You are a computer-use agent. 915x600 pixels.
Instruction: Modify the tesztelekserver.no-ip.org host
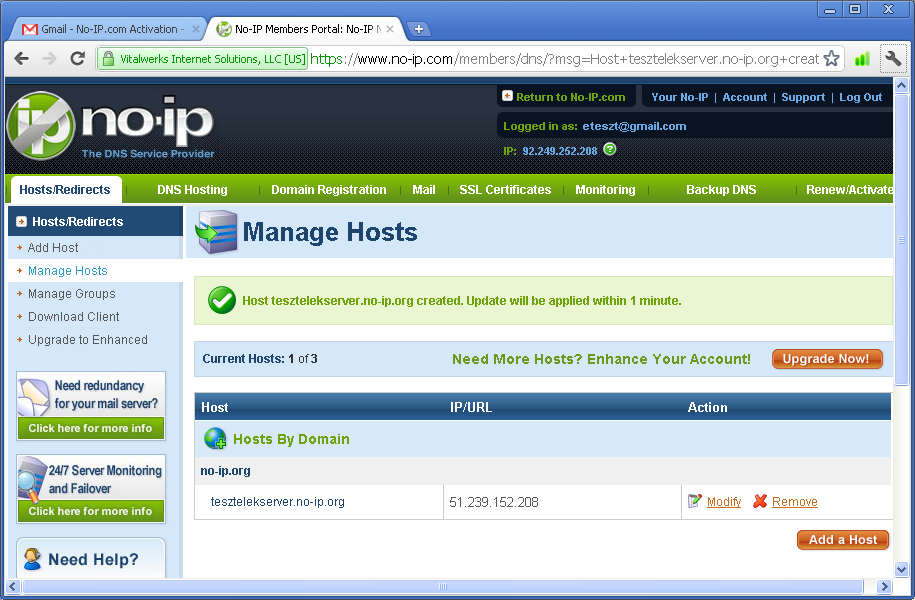pyautogui.click(x=723, y=502)
